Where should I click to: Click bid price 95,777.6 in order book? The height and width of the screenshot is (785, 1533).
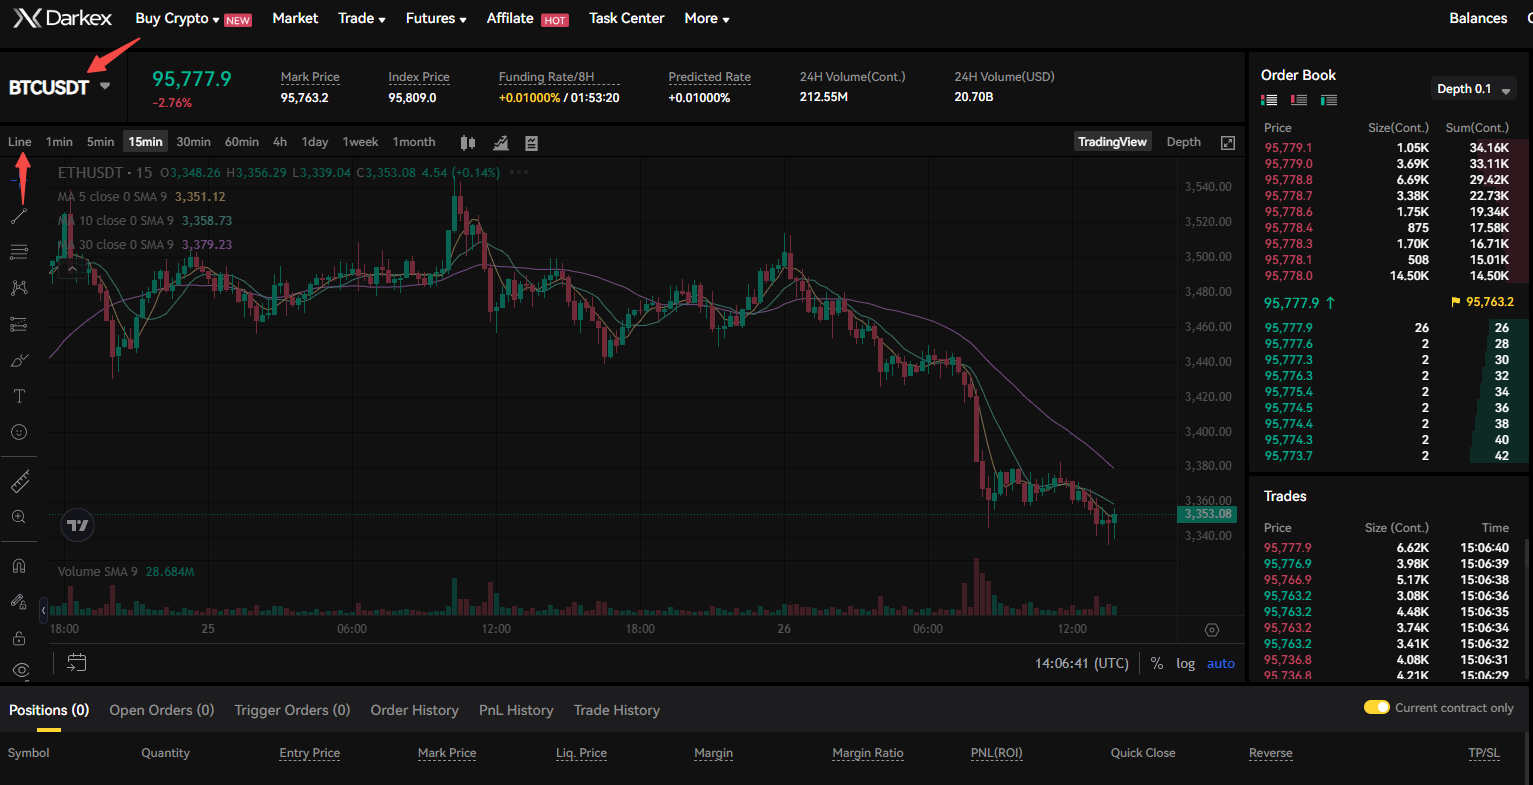point(1288,344)
